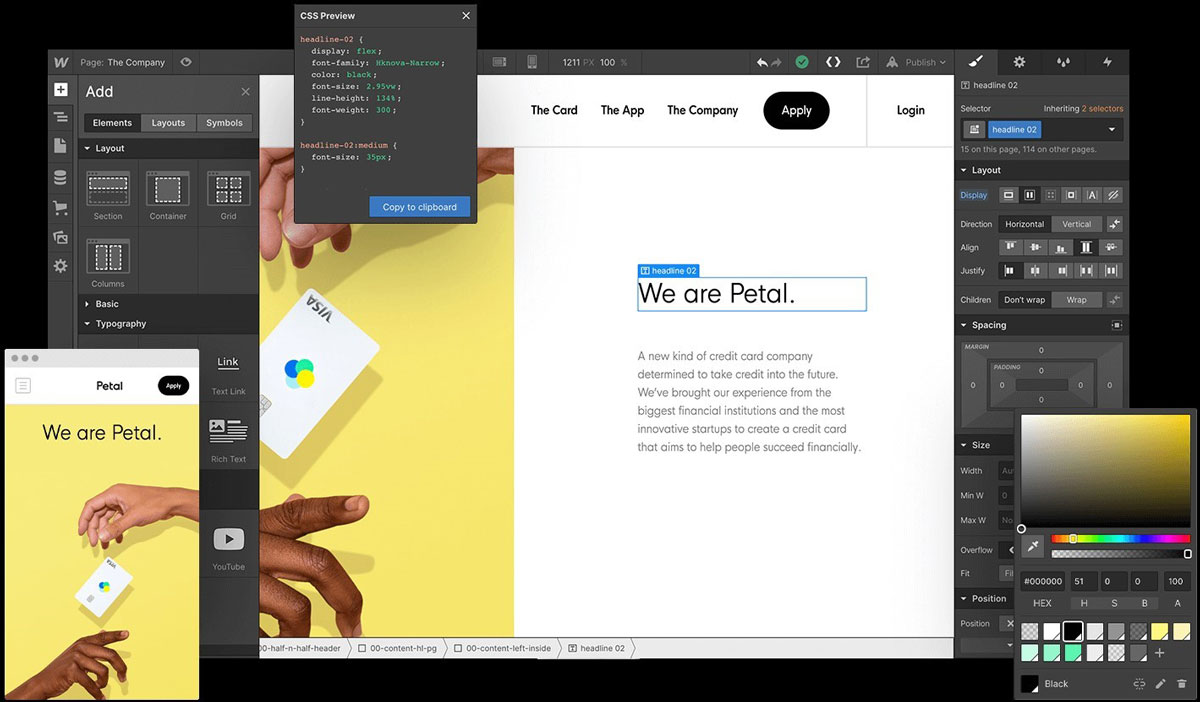Switch to the Layouts tab
This screenshot has height=702, width=1200.
point(168,123)
